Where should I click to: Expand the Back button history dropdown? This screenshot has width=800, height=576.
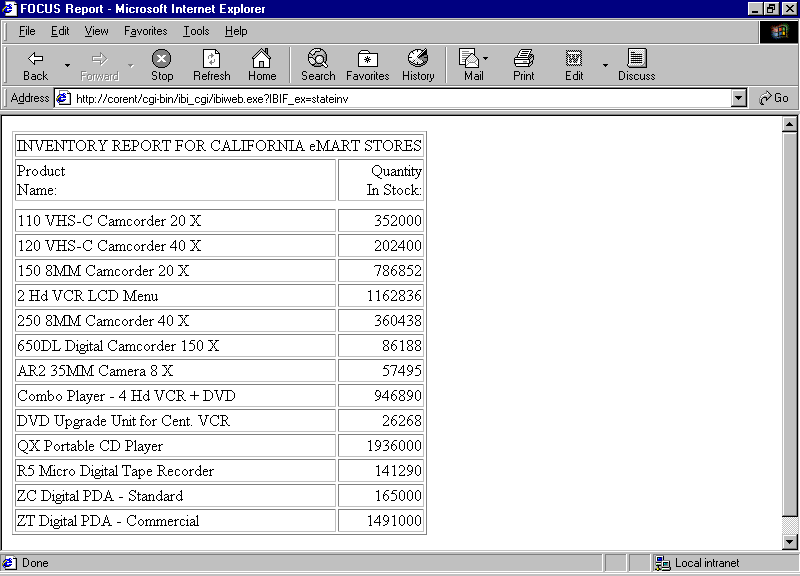click(x=67, y=65)
